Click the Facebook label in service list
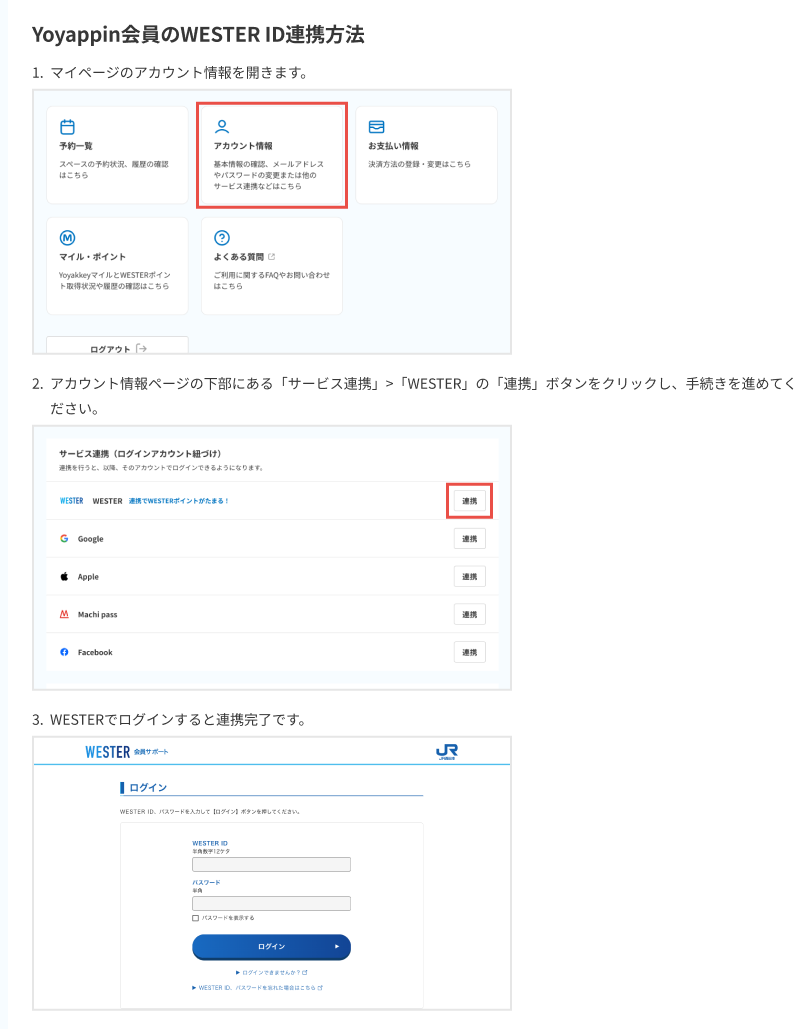The image size is (809, 1029). tap(95, 652)
